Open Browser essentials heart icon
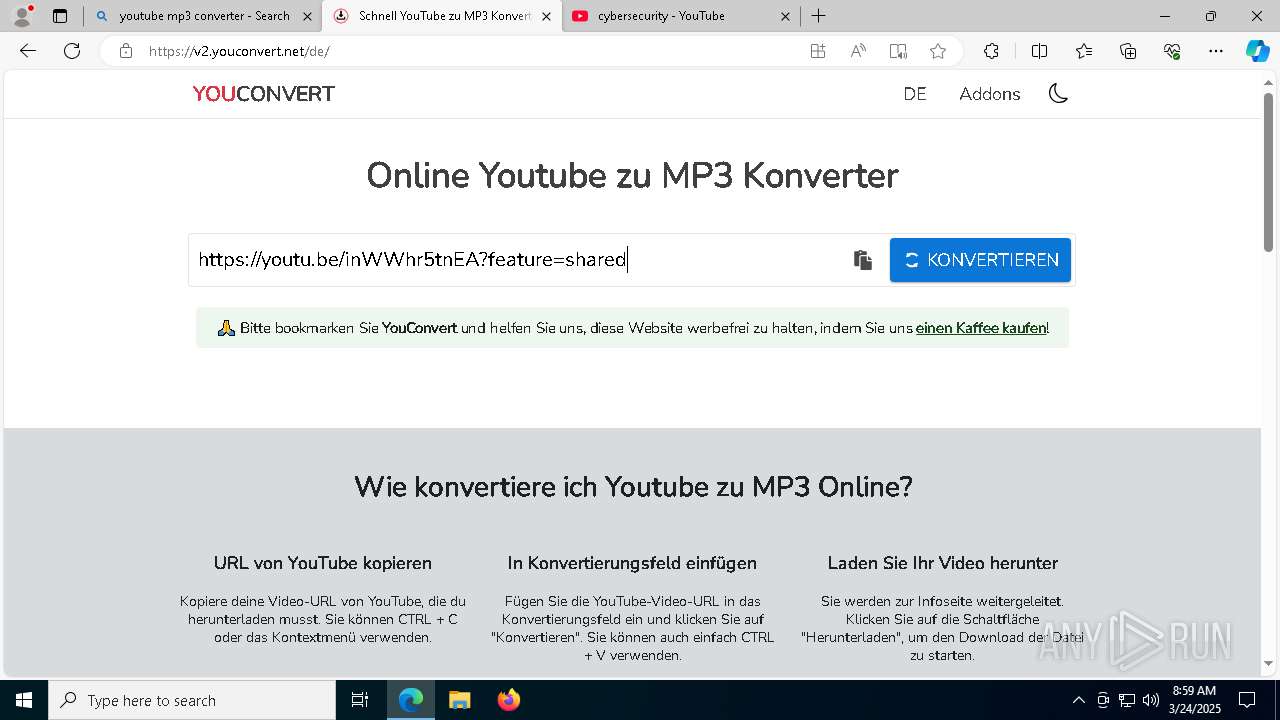This screenshot has width=1280, height=720. 1172,51
